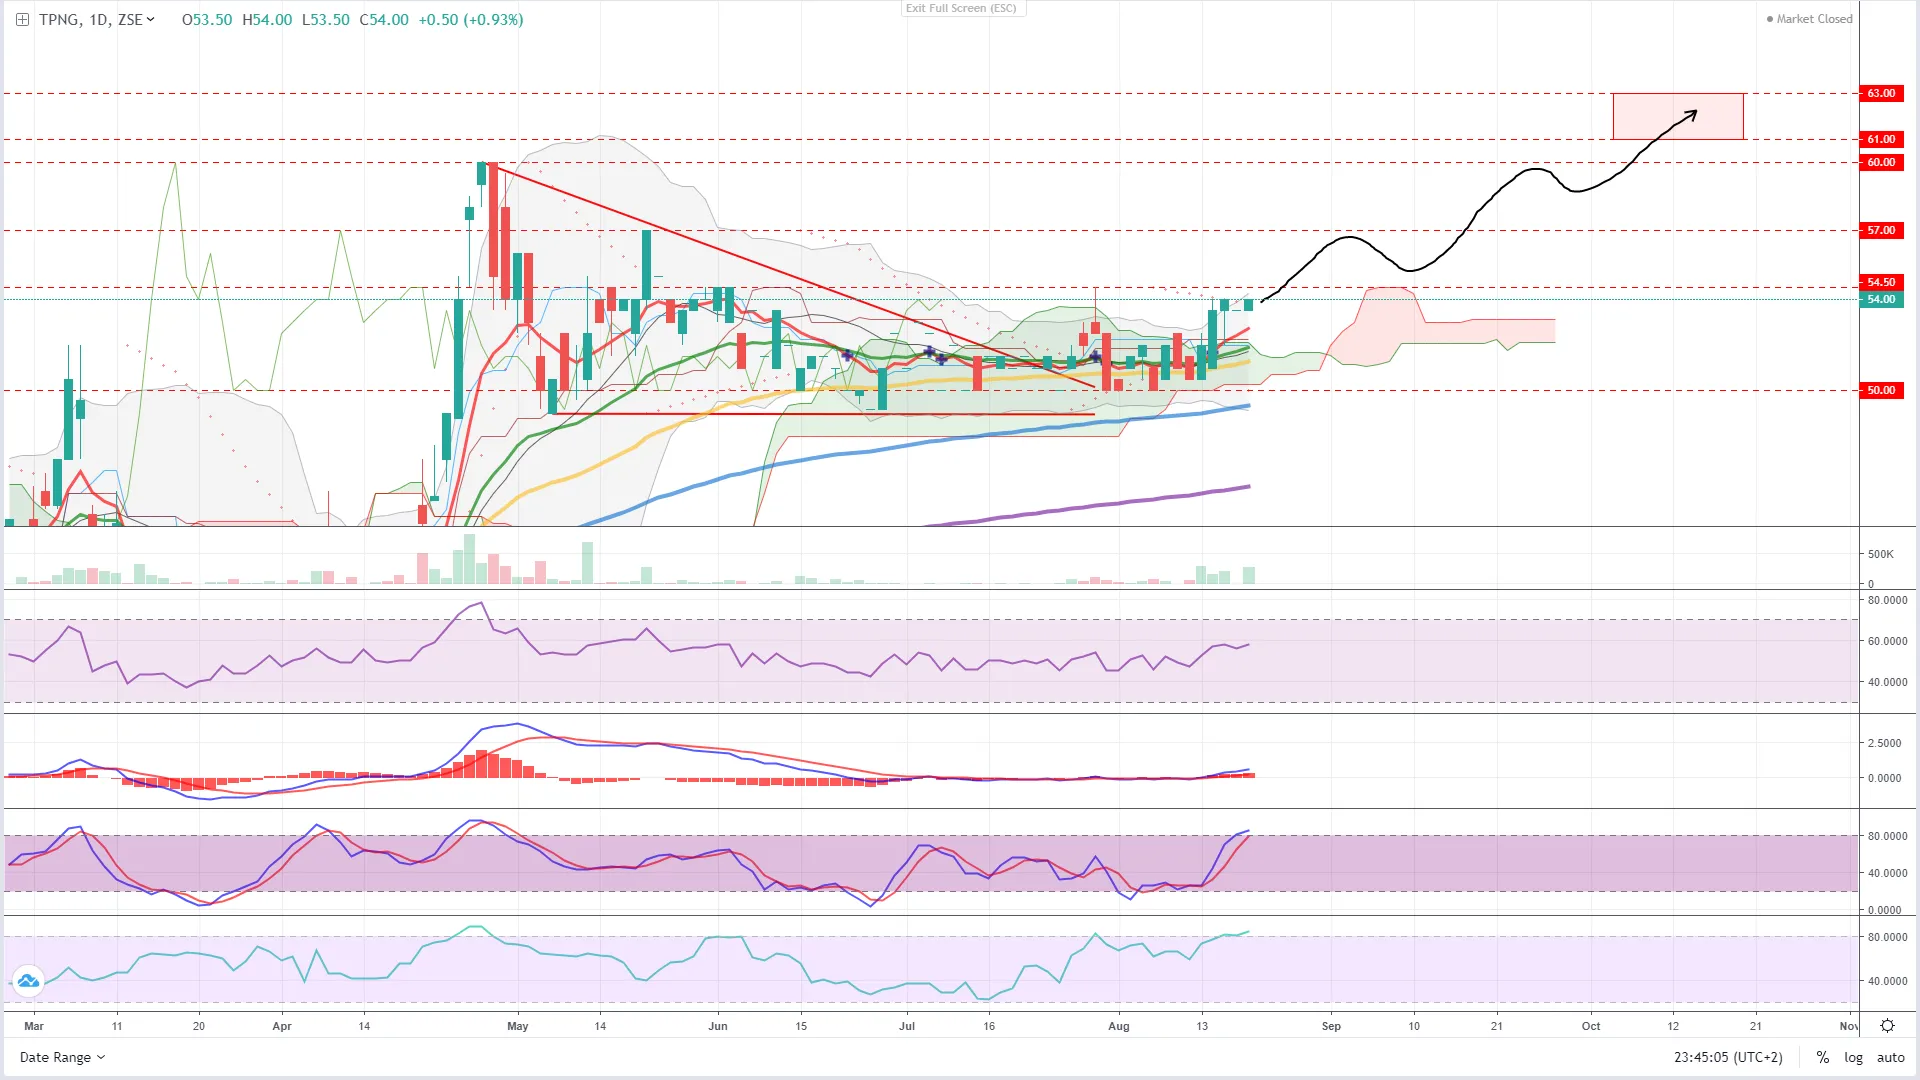Click the current price 54.00 label
This screenshot has height=1080, width=1920.
click(x=1881, y=299)
